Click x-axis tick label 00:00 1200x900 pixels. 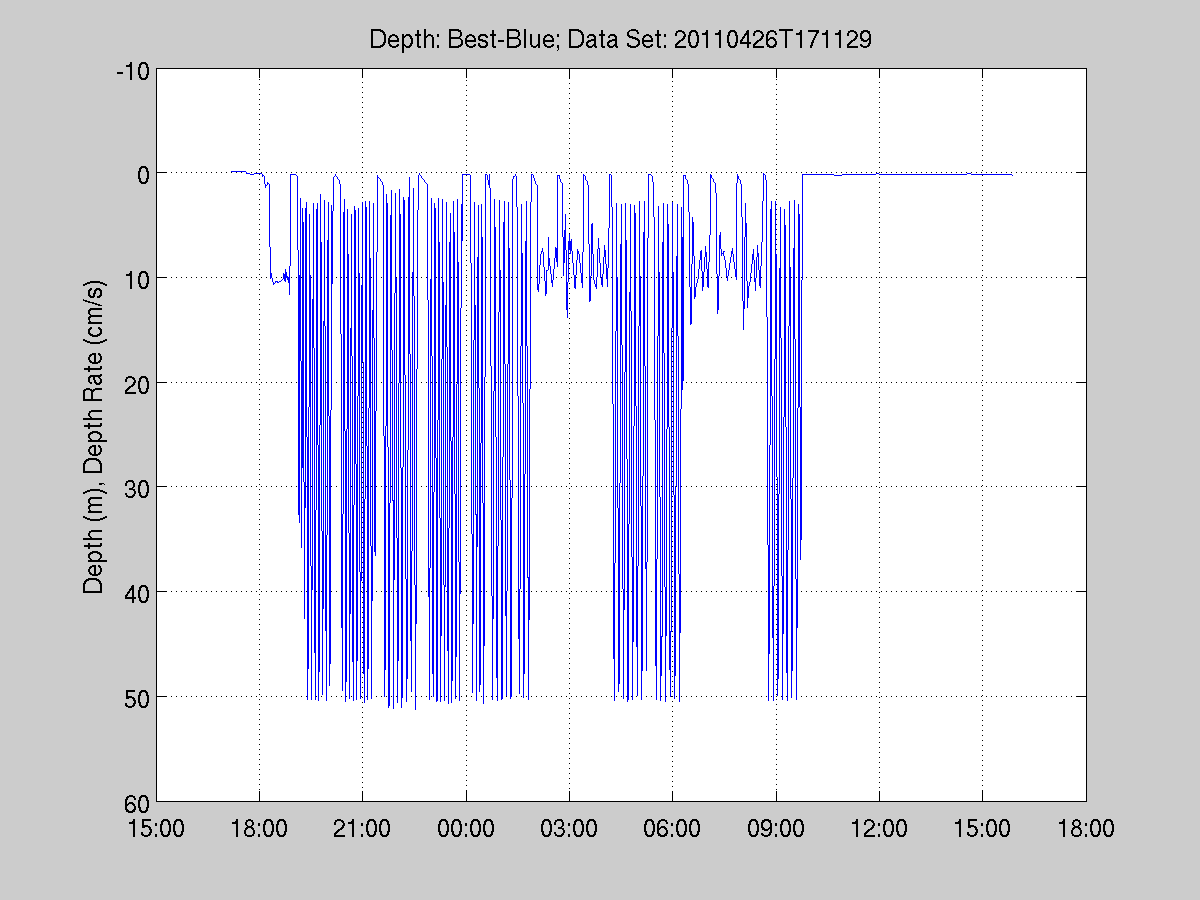(x=466, y=829)
